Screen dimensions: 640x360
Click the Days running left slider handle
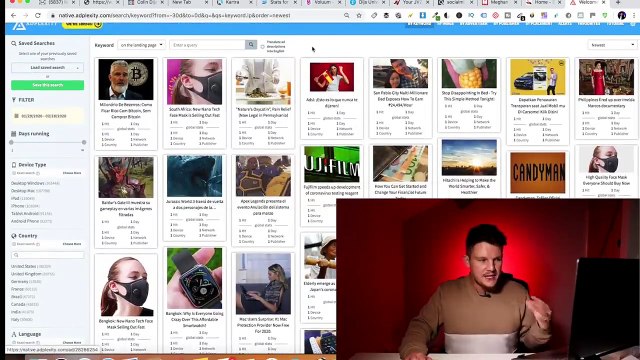tap(11, 142)
